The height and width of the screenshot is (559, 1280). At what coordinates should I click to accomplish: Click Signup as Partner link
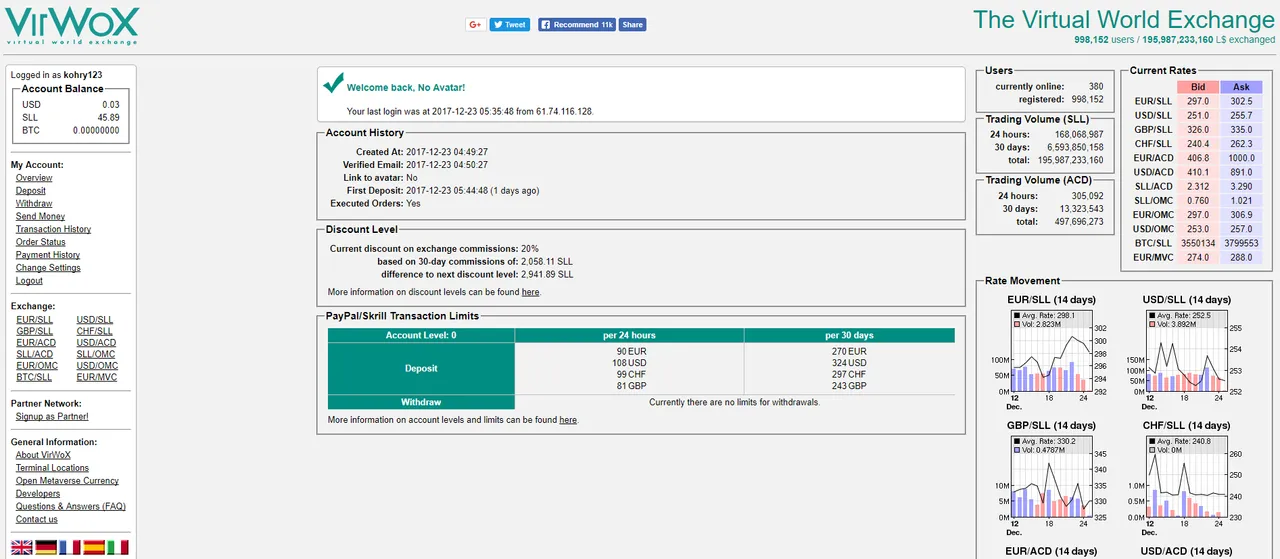[52, 417]
